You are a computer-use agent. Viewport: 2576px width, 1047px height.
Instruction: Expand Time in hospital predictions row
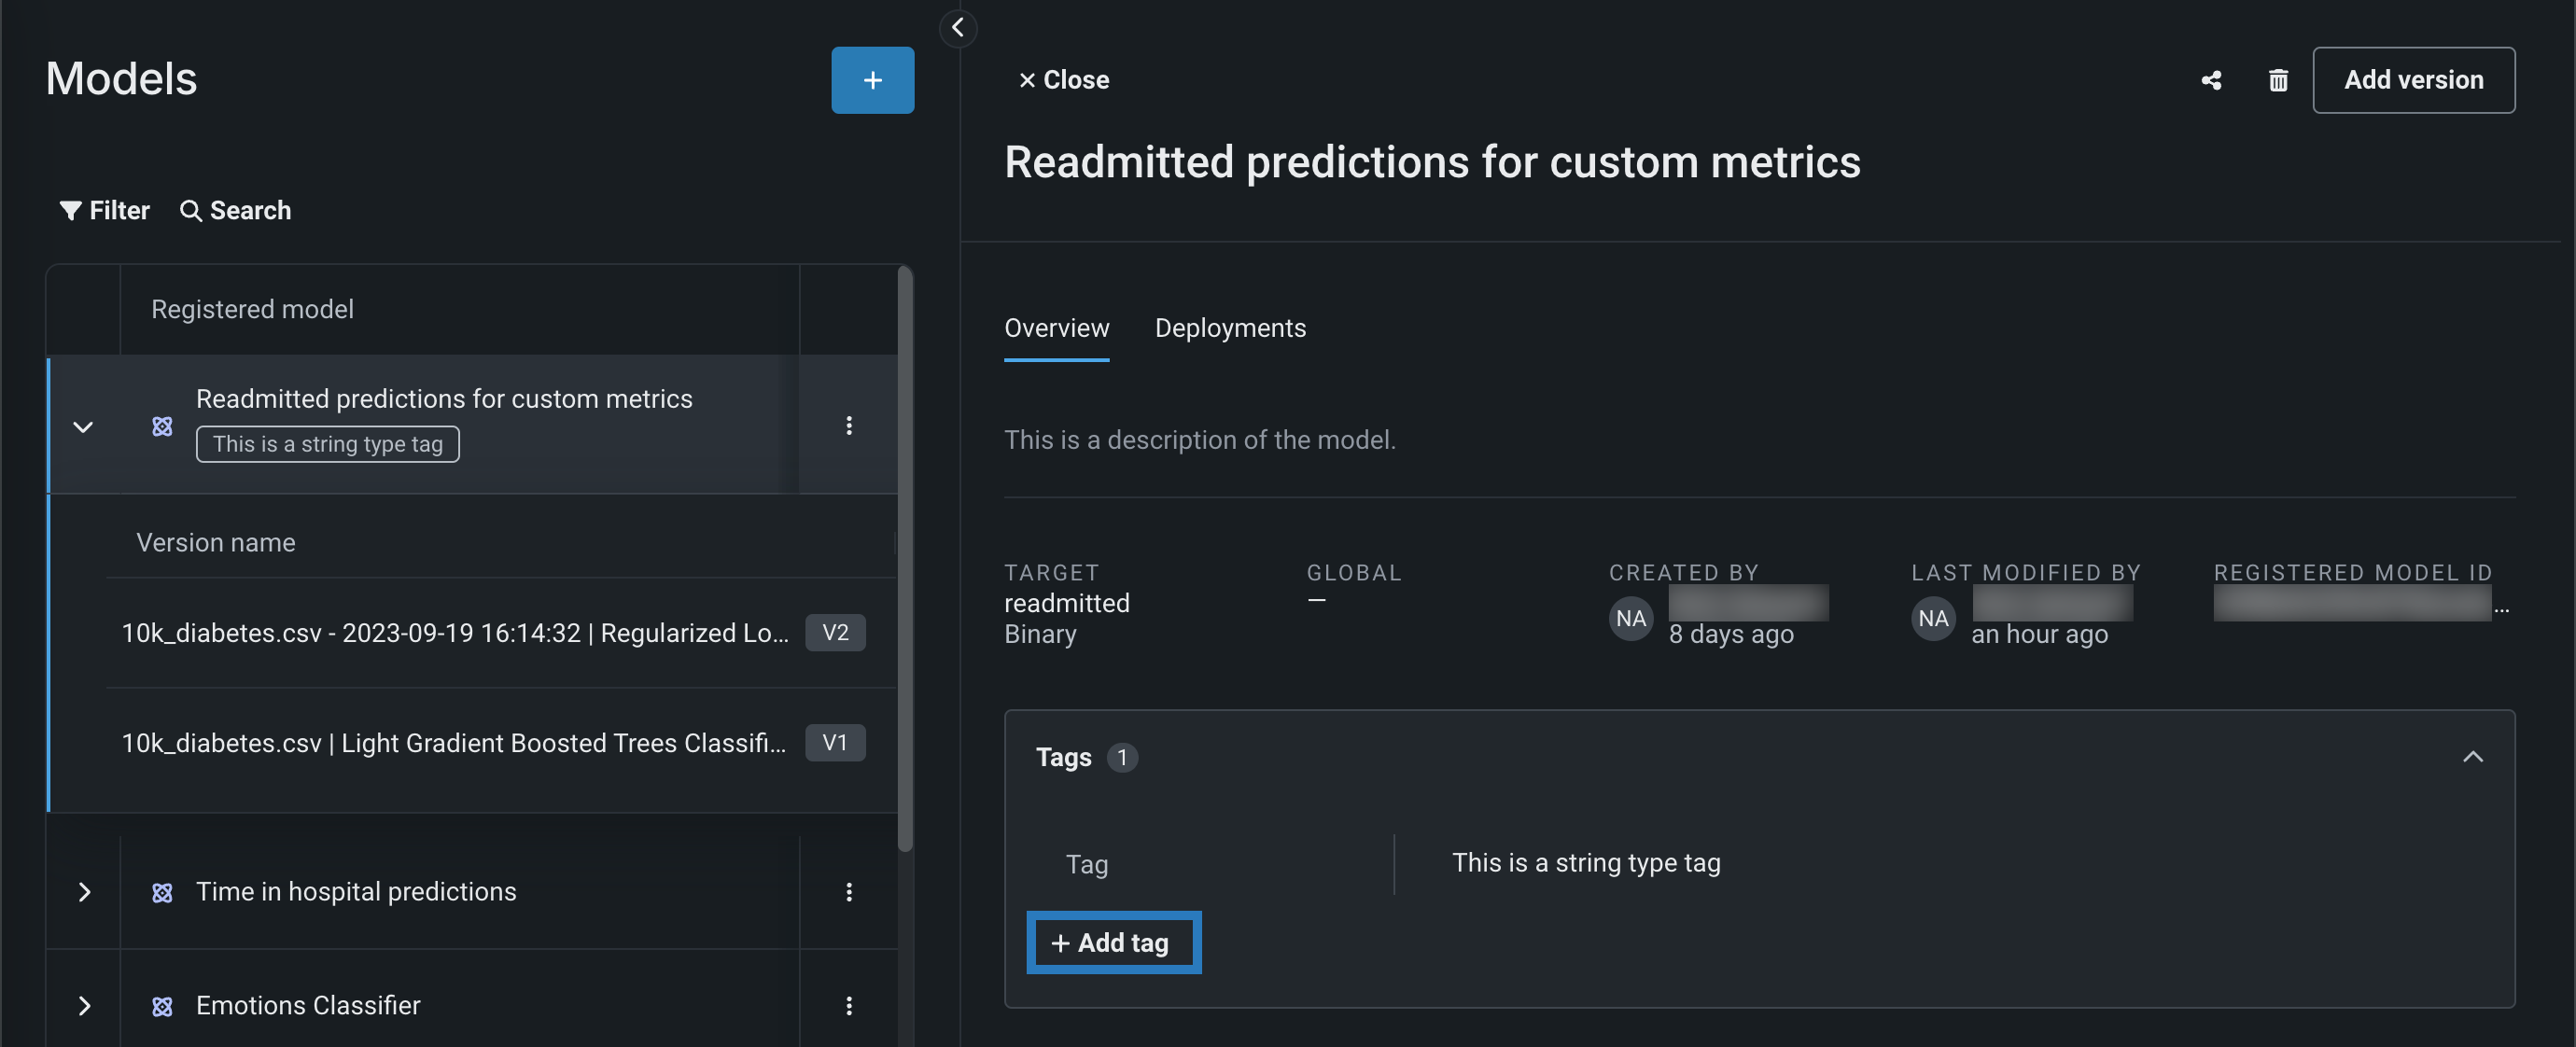click(84, 891)
